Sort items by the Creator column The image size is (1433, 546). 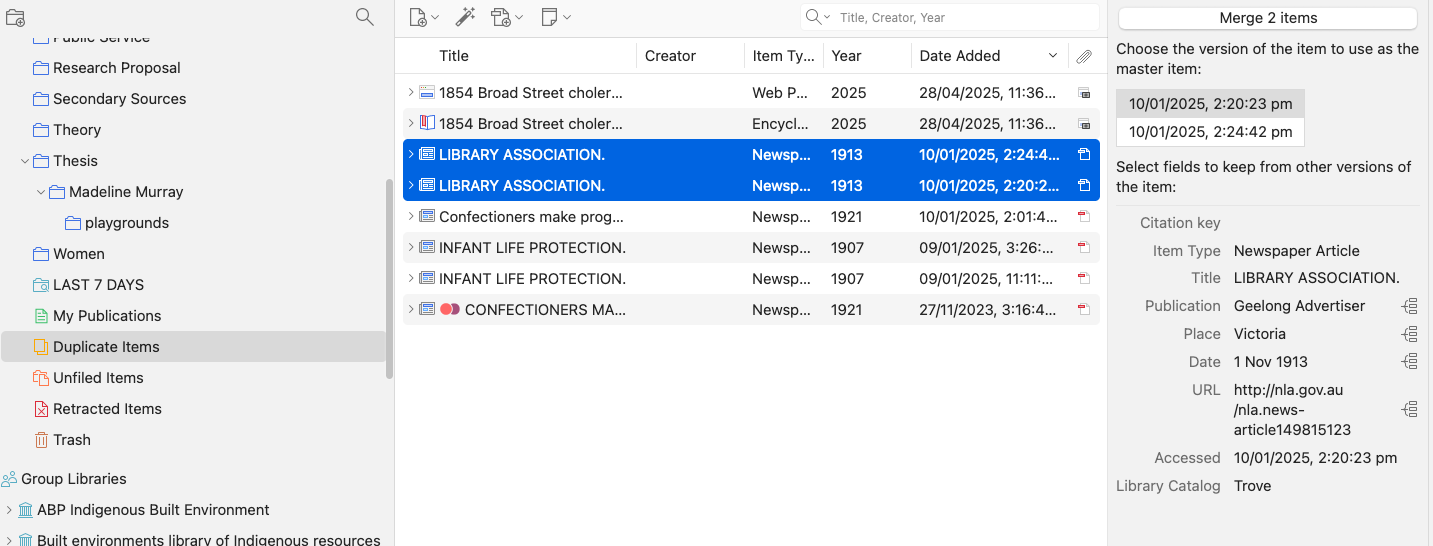click(x=691, y=56)
